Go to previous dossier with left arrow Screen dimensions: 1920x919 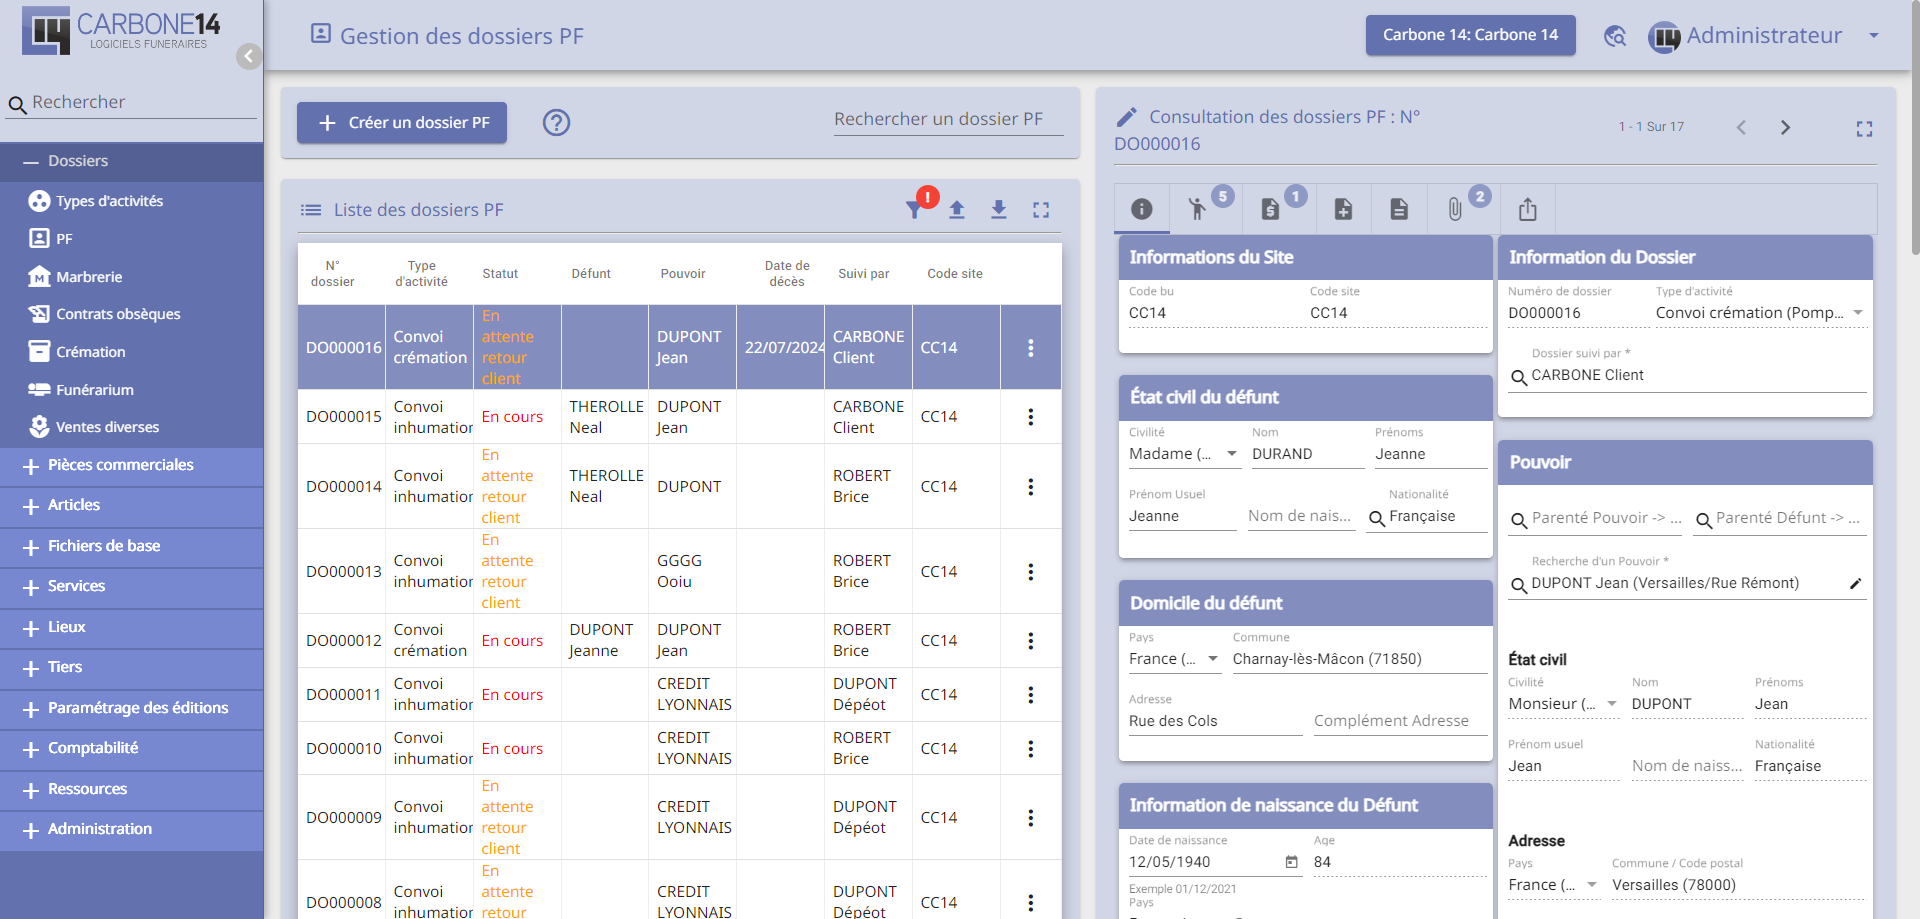coord(1741,127)
